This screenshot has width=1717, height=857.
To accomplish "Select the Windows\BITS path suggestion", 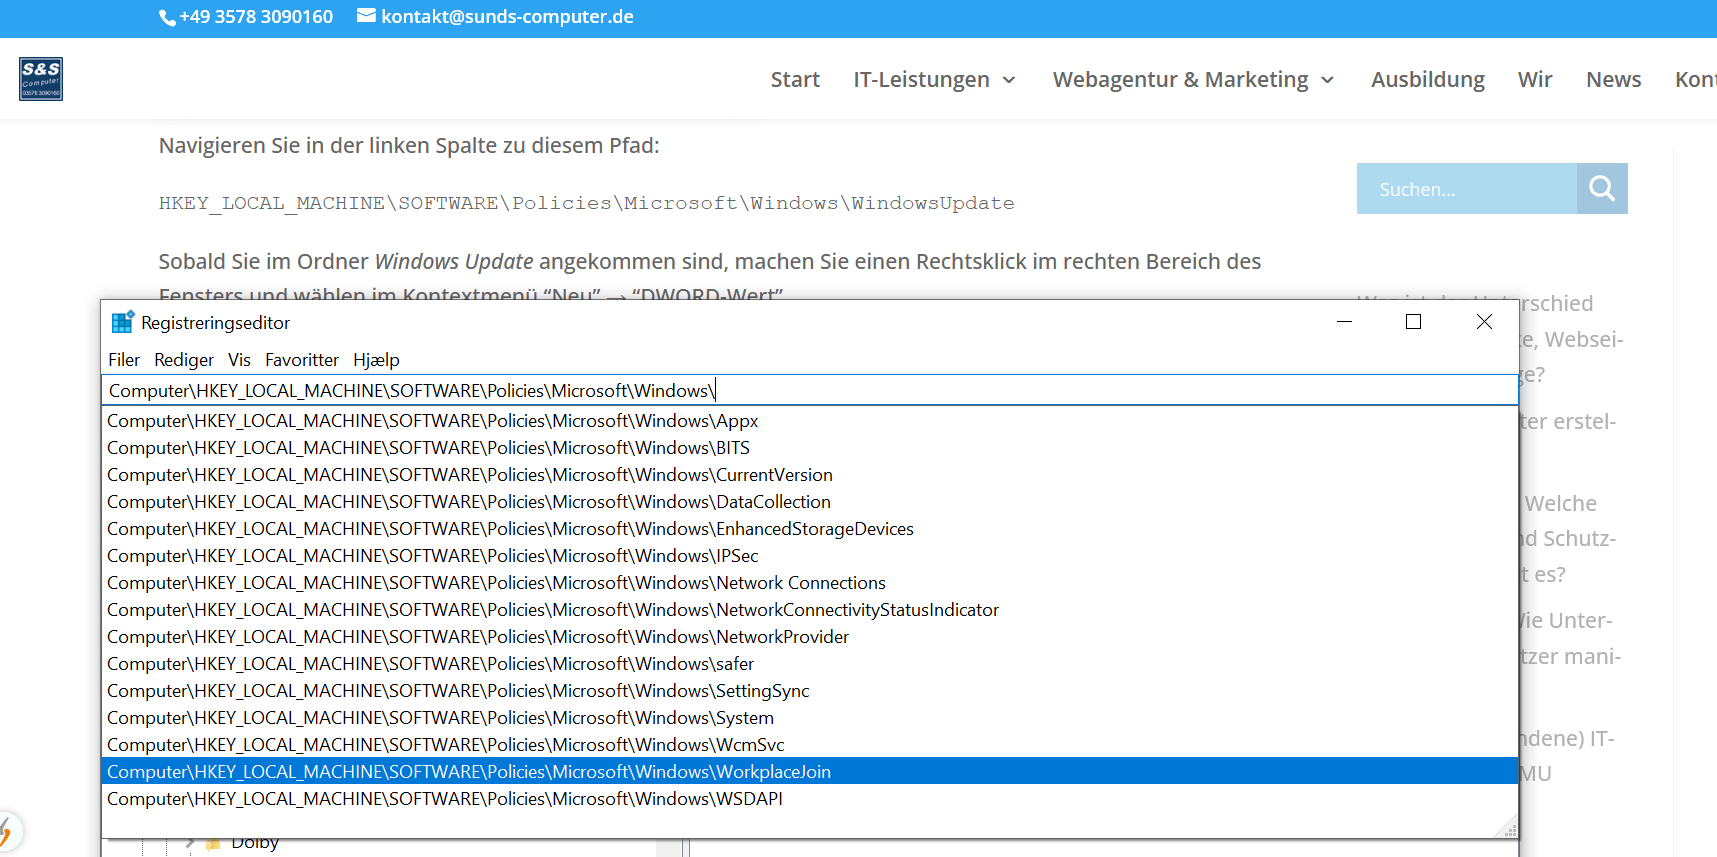I will pos(810,448).
